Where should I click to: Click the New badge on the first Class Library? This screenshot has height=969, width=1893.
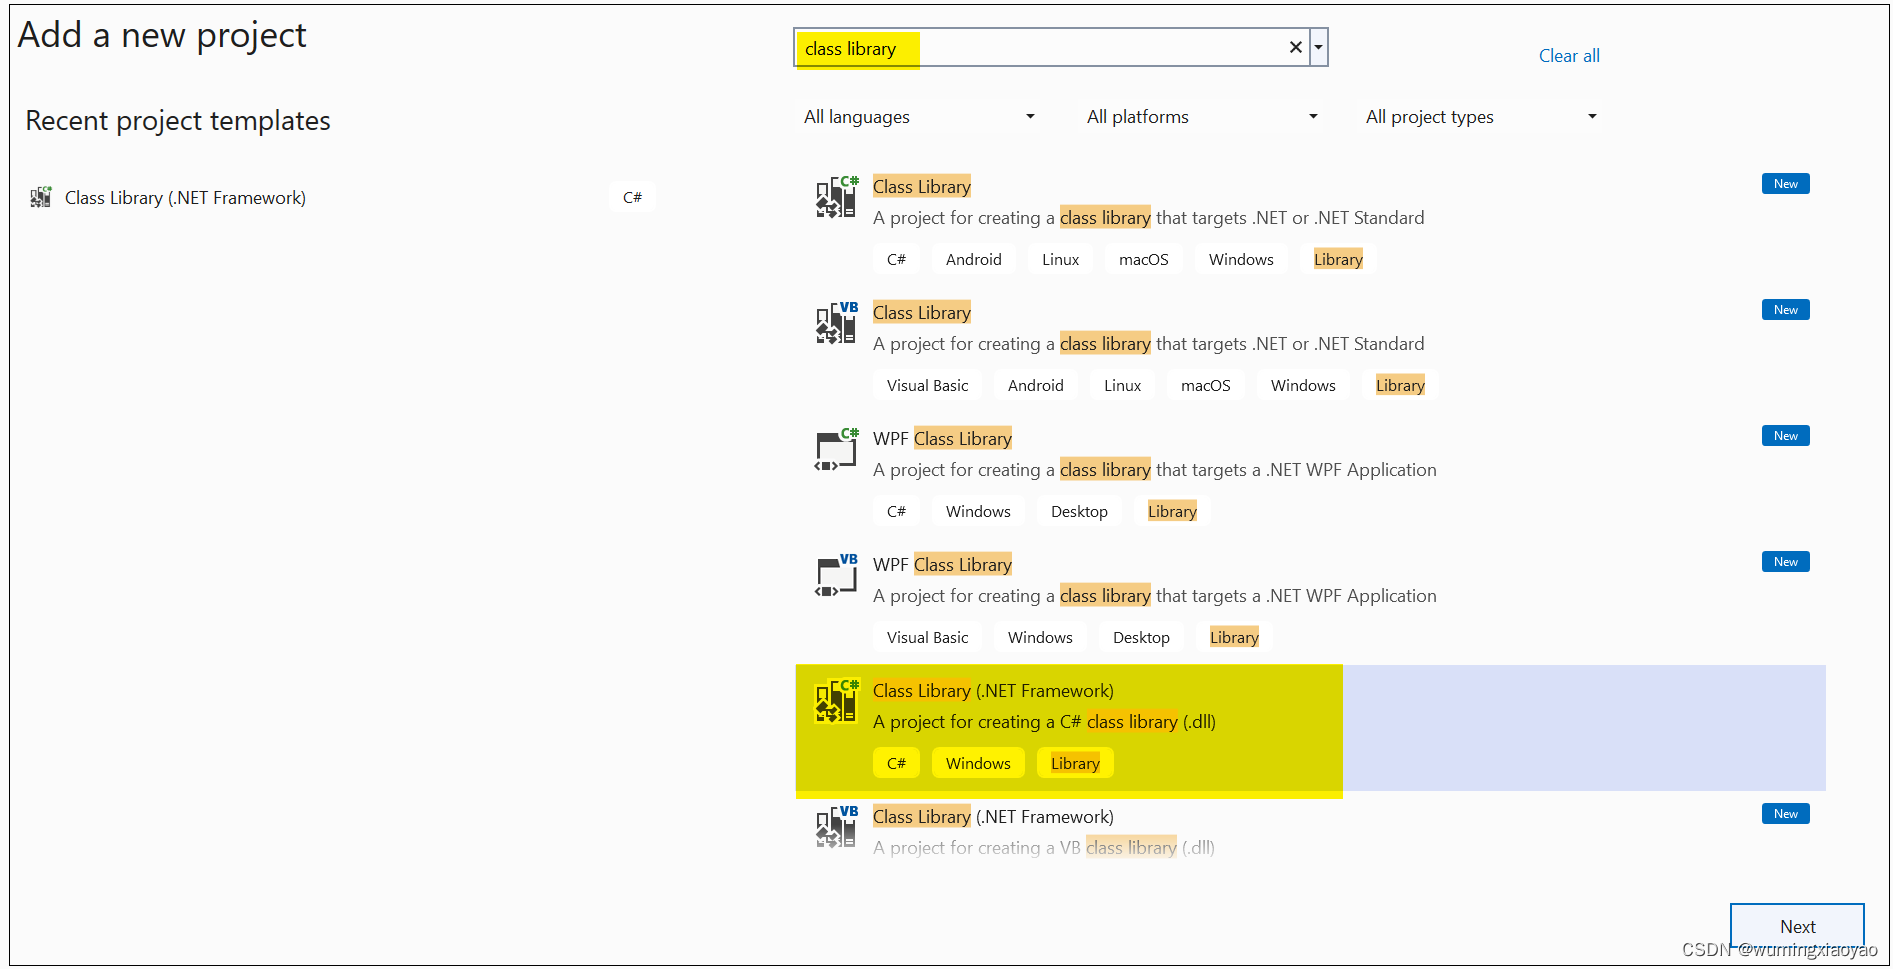click(1784, 183)
